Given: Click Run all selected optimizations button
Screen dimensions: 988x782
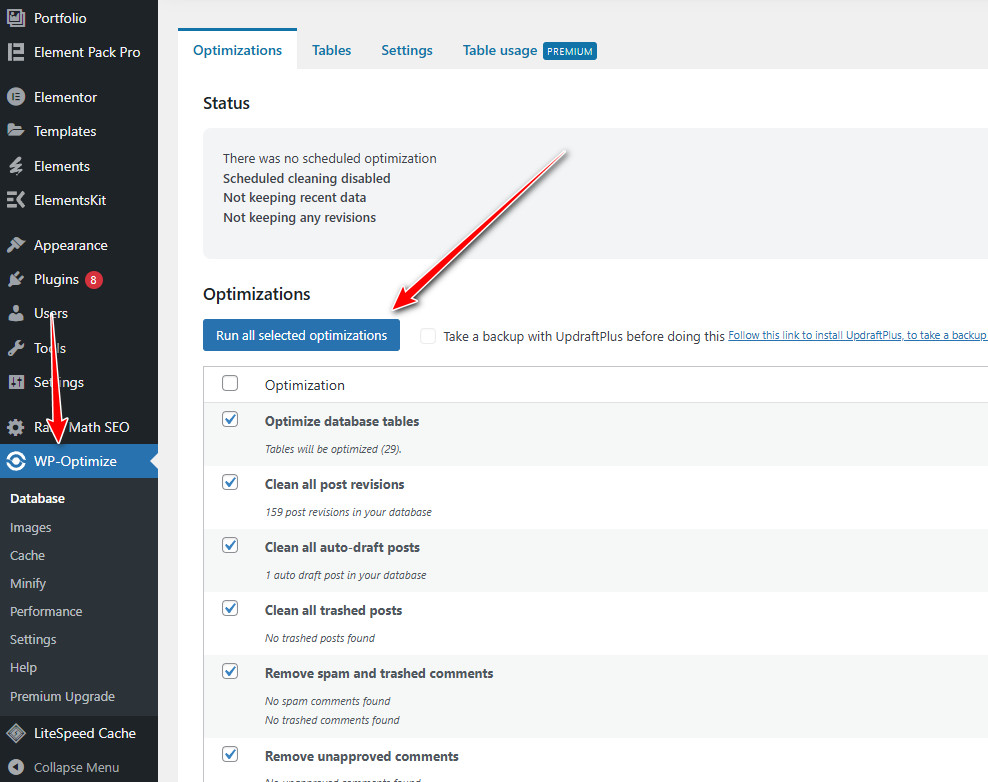Looking at the screenshot, I should (x=301, y=335).
